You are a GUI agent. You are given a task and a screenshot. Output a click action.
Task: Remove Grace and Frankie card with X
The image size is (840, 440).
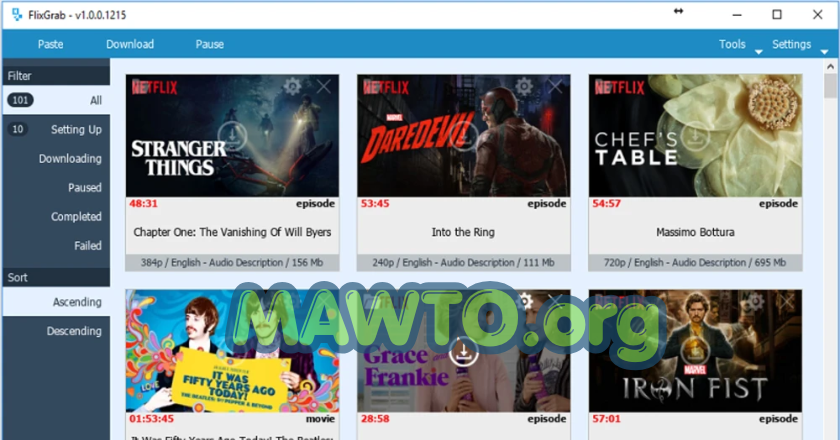(555, 301)
